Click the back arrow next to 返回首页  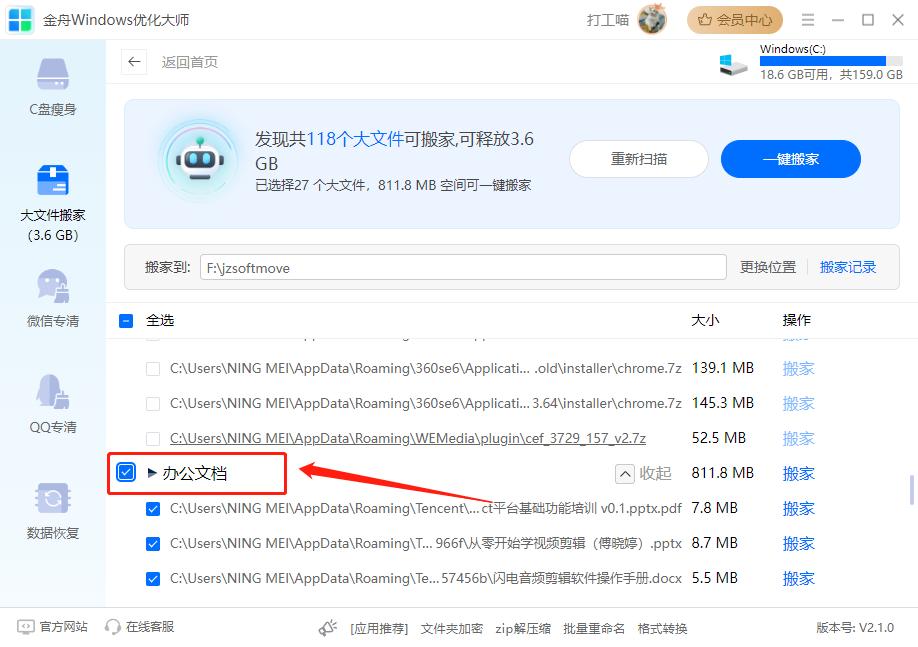point(134,62)
